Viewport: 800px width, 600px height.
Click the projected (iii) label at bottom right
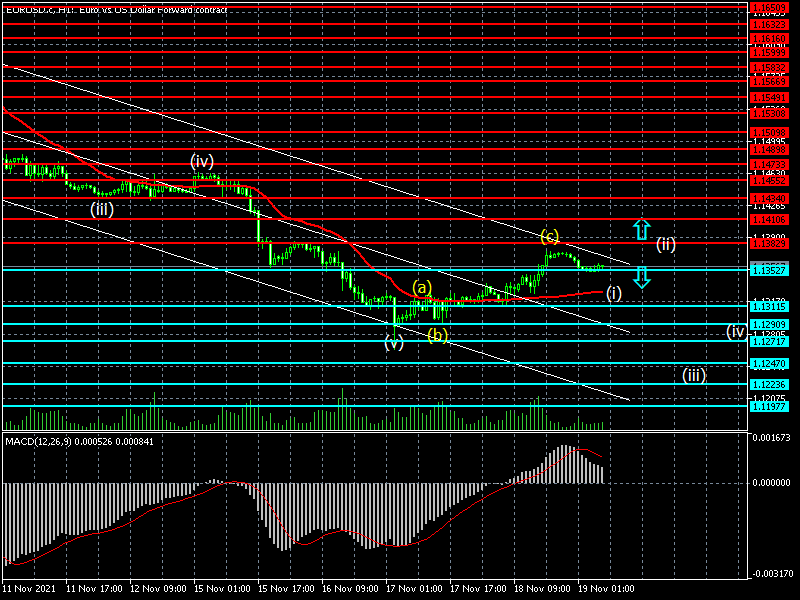pyautogui.click(x=694, y=375)
